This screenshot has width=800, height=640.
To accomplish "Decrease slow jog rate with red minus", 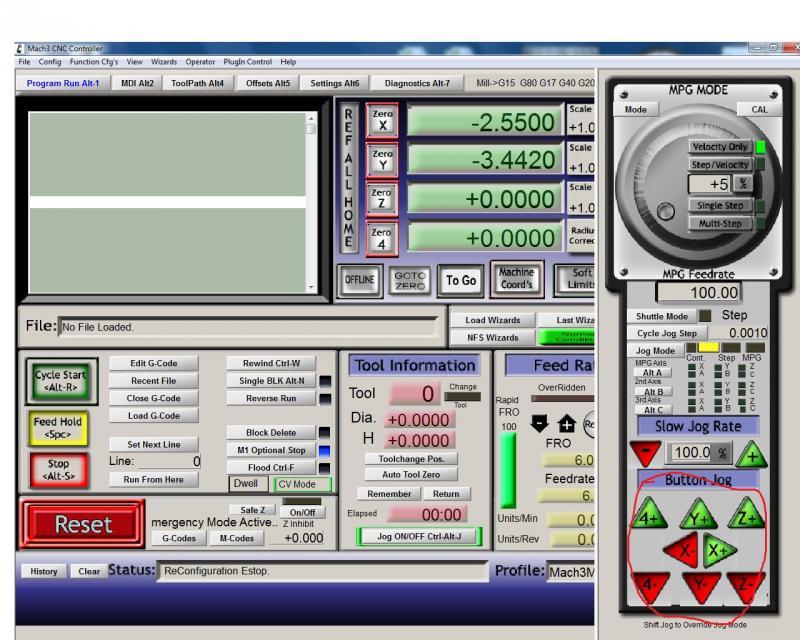I will tap(647, 453).
